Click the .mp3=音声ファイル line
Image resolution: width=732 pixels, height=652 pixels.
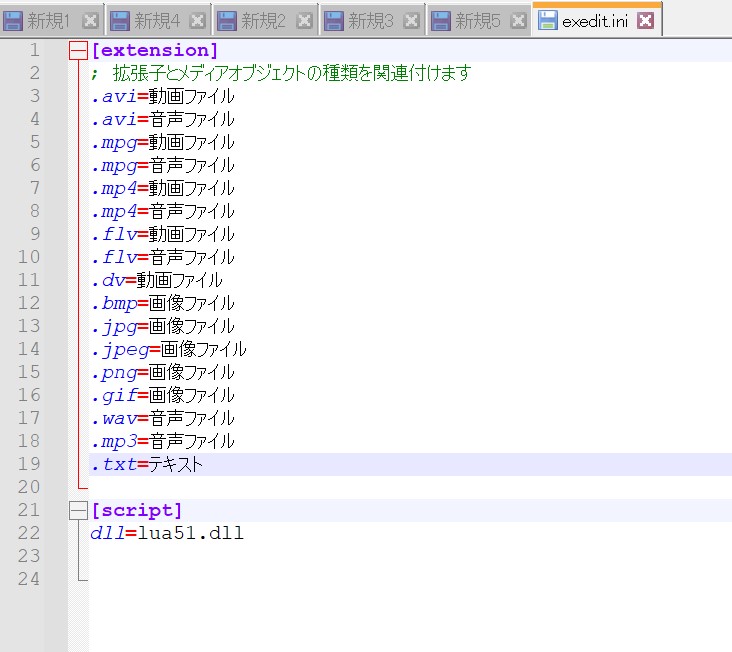pos(163,441)
